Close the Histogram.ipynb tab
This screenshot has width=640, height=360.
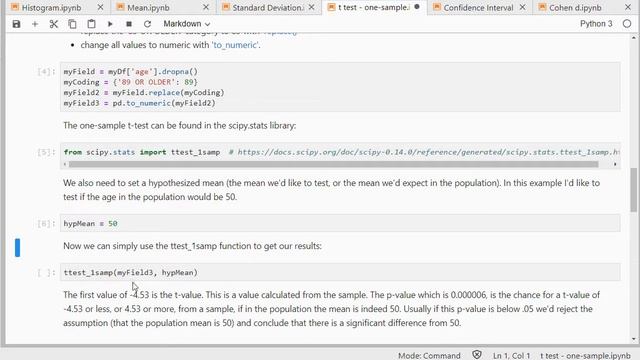coord(100,7)
